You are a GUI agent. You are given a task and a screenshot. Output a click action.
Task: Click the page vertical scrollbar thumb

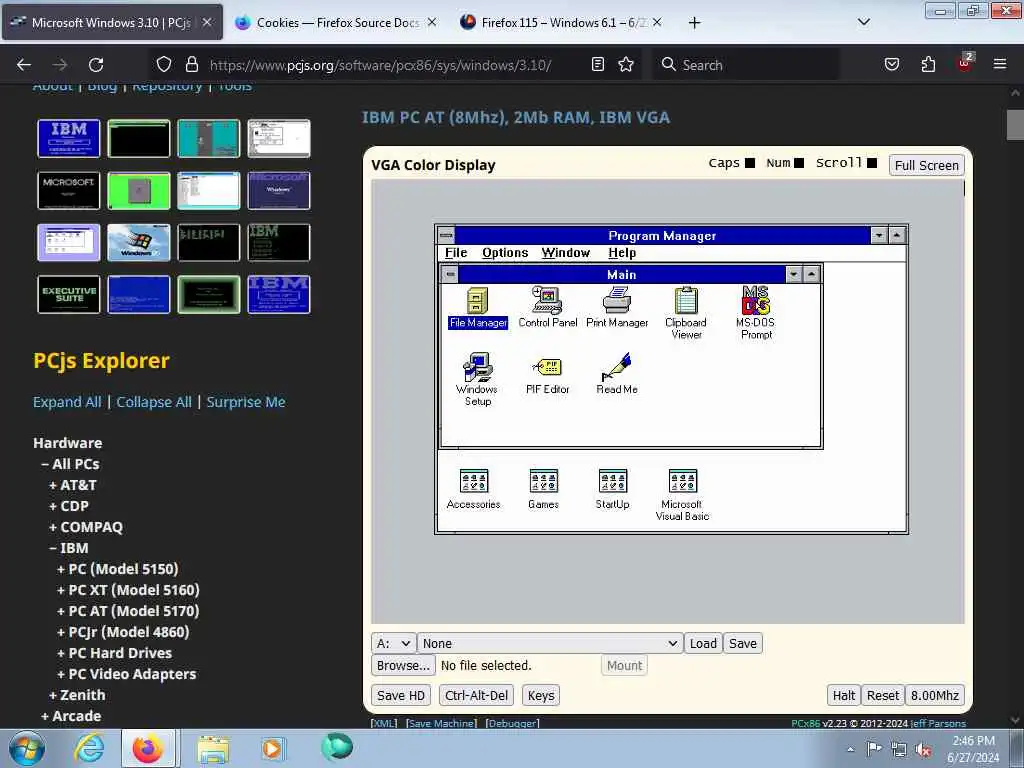tap(1015, 125)
